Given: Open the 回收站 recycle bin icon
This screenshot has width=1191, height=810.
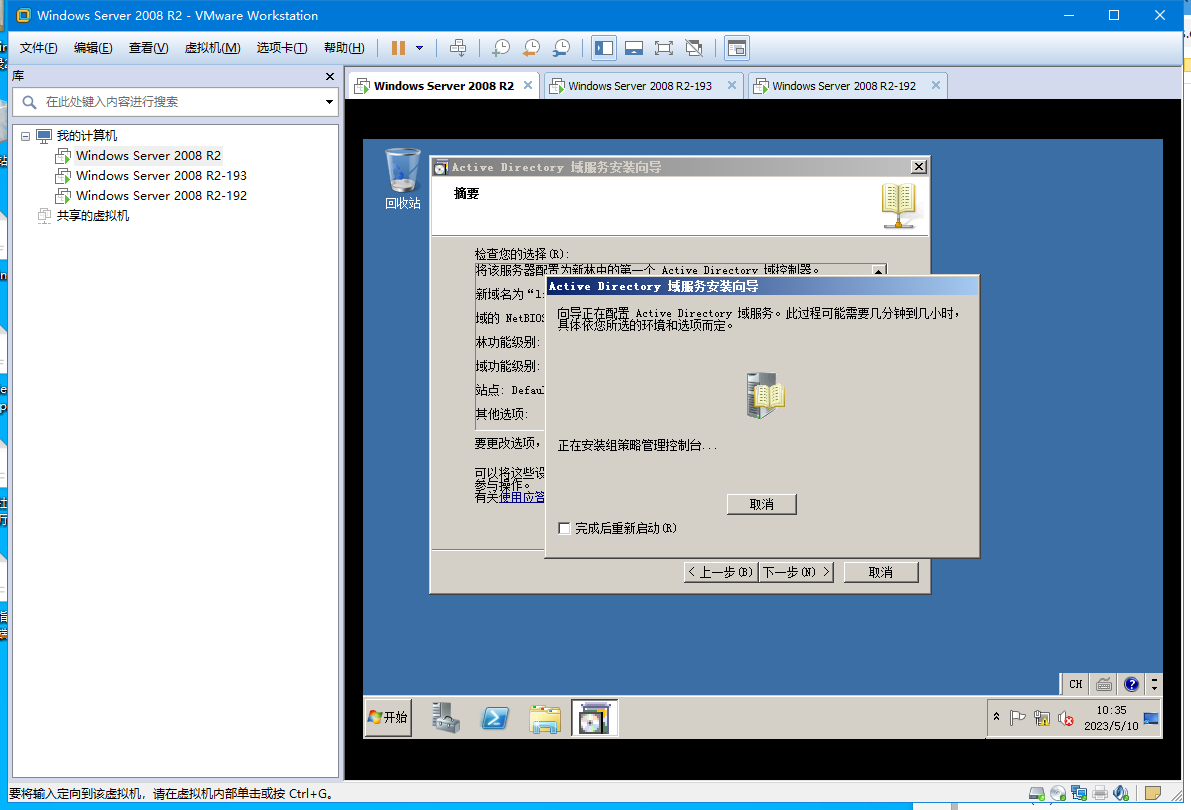Looking at the screenshot, I should click(x=403, y=179).
